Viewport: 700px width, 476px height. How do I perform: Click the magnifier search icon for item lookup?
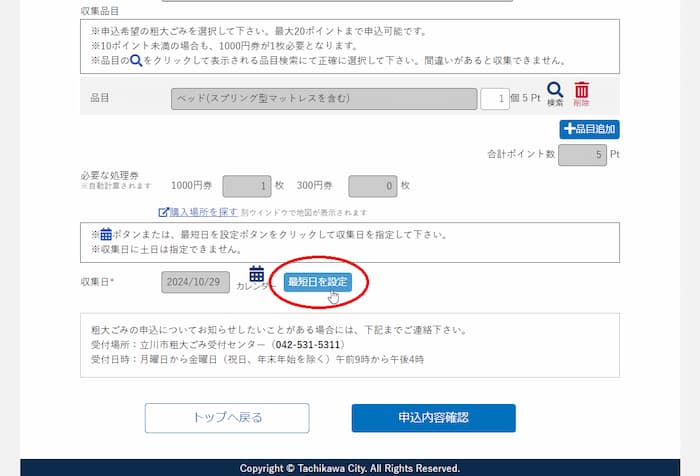click(x=555, y=91)
